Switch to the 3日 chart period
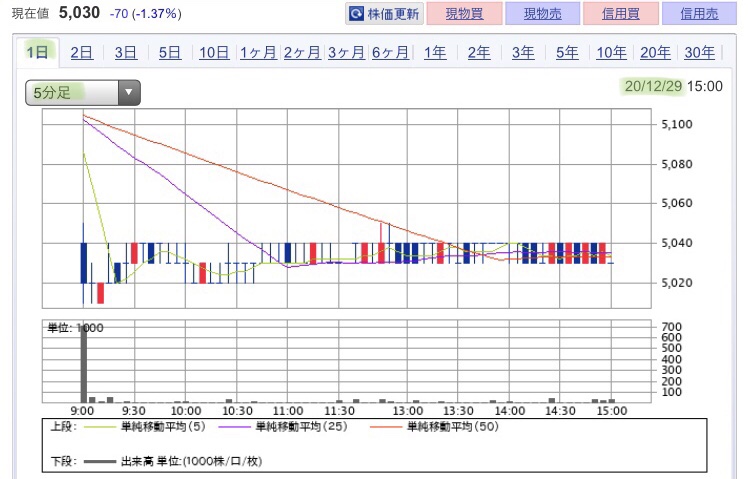749x479 pixels. pos(126,52)
